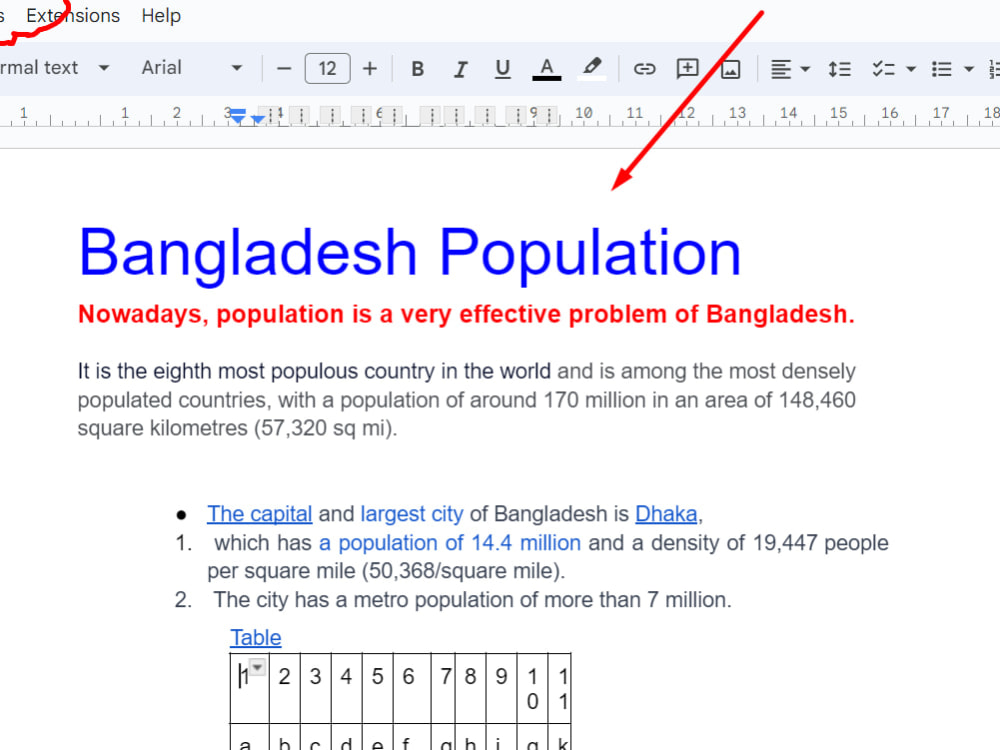Click table cell containing 9
Viewport: 1000px width, 750px height.
point(501,688)
